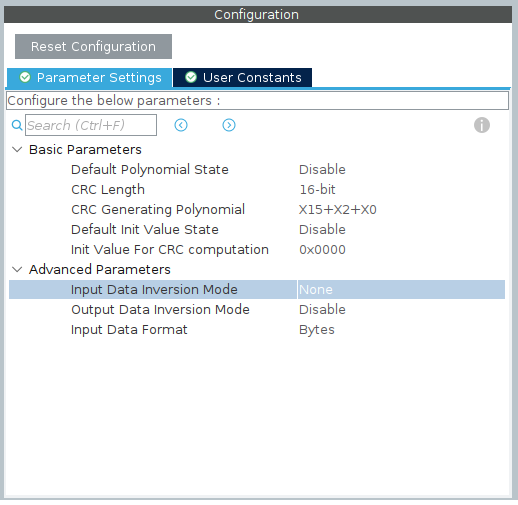The width and height of the screenshot is (518, 505).
Task: Open the parameter info icon
Action: tap(482, 125)
